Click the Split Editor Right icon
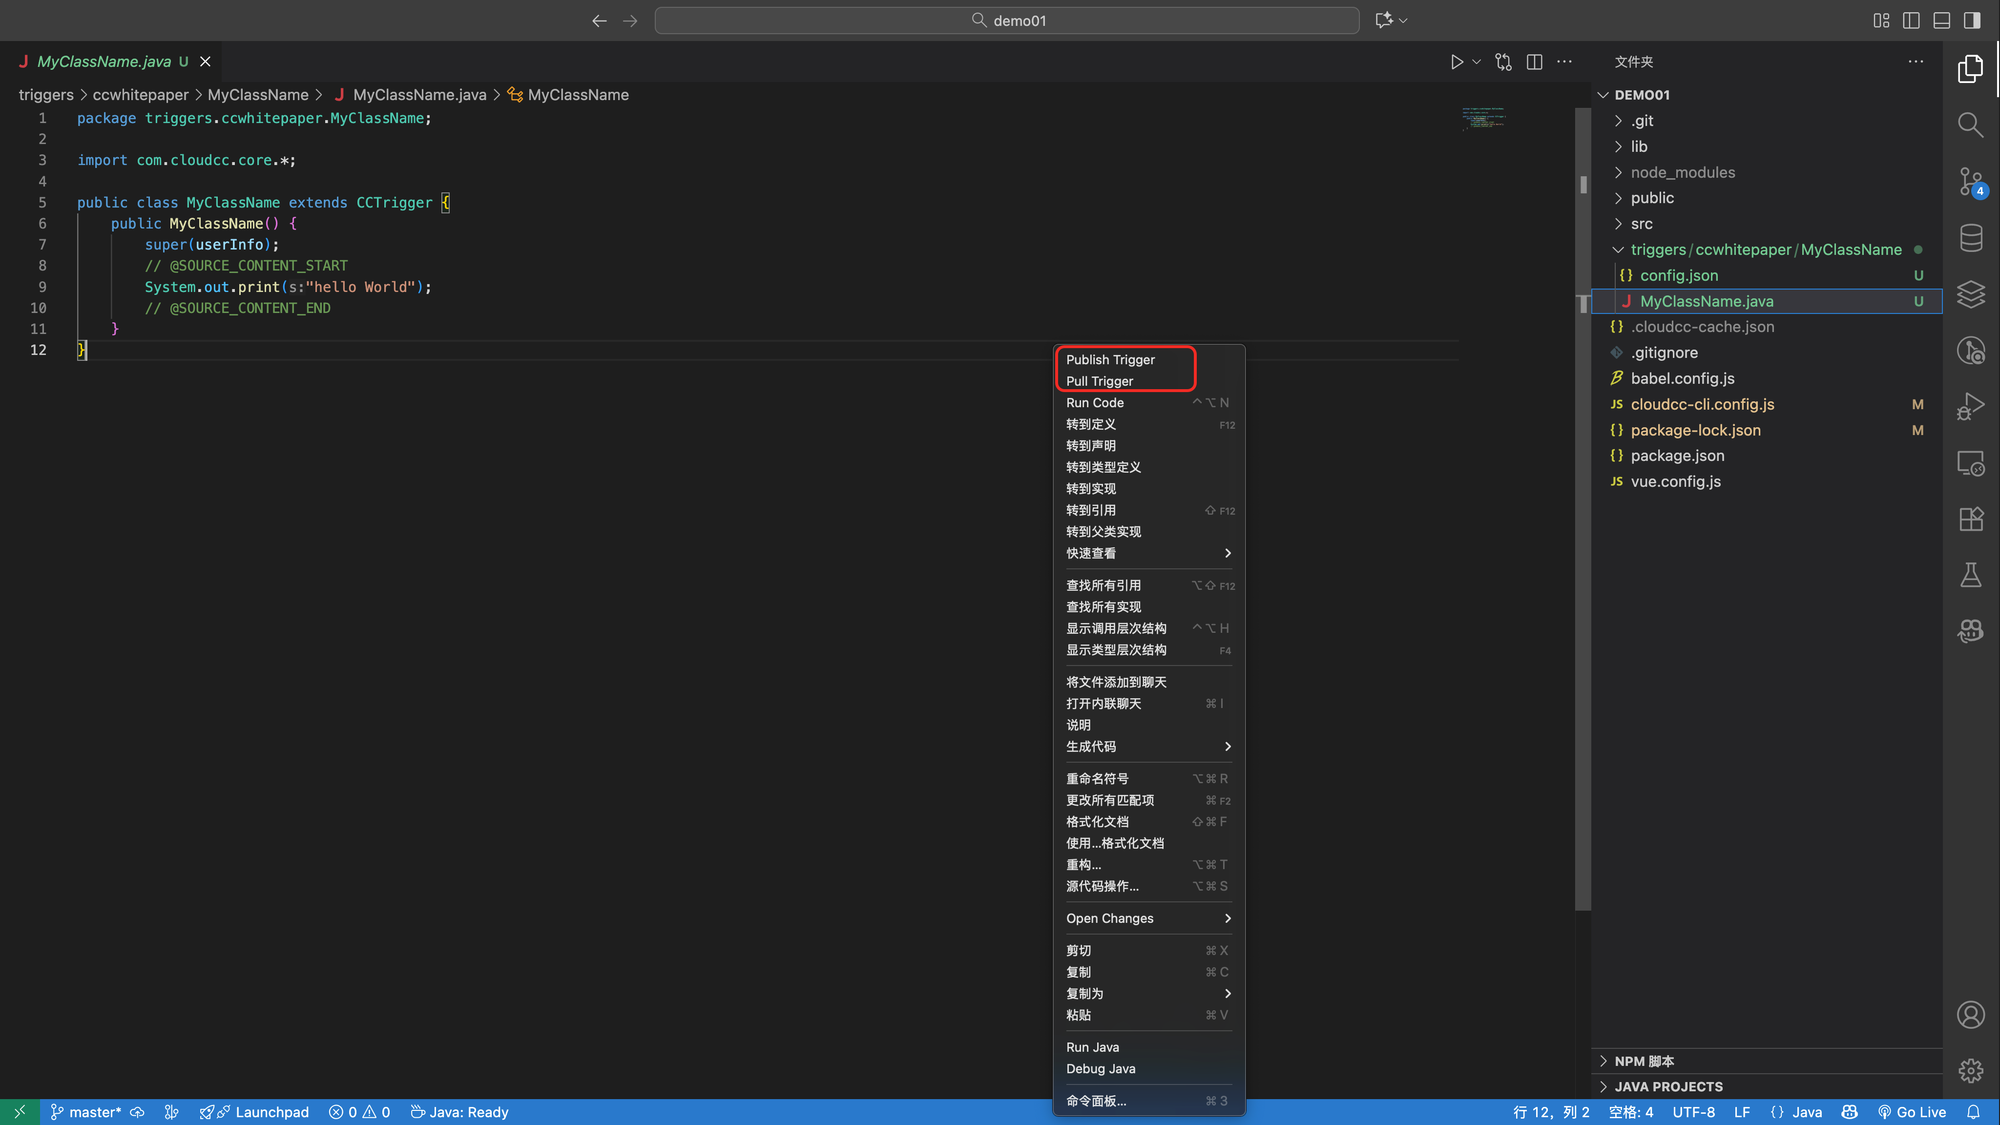2000x1125 pixels. coord(1534,62)
